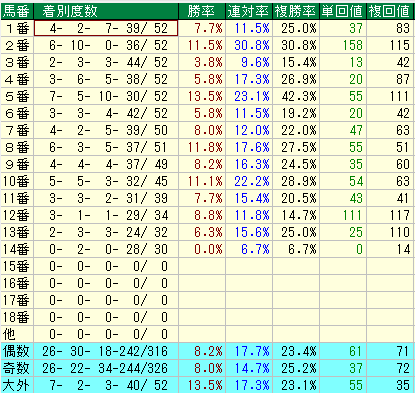The height and width of the screenshot is (393, 415).
Task: Click the 連対率 column header
Action: click(249, 11)
